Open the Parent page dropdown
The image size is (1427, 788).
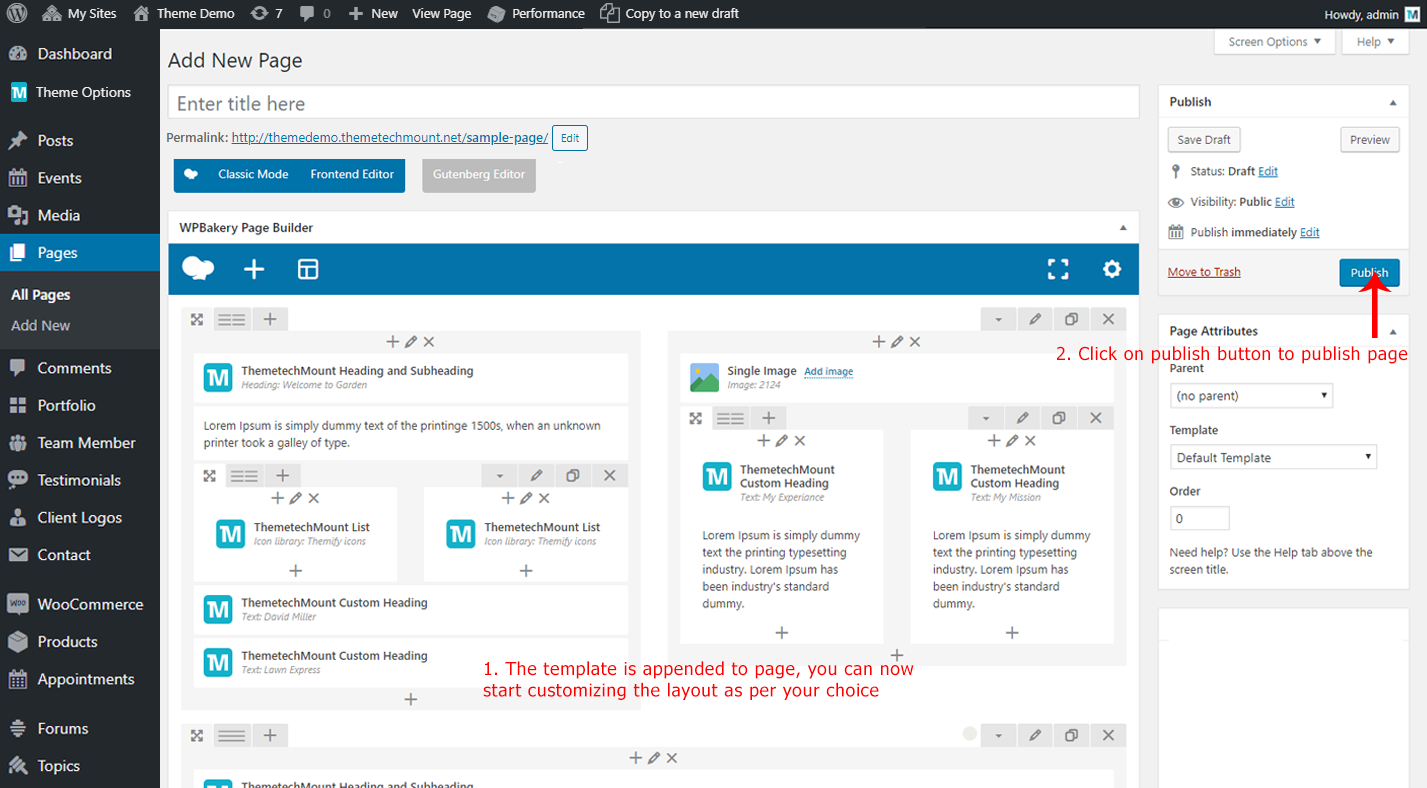click(1251, 396)
